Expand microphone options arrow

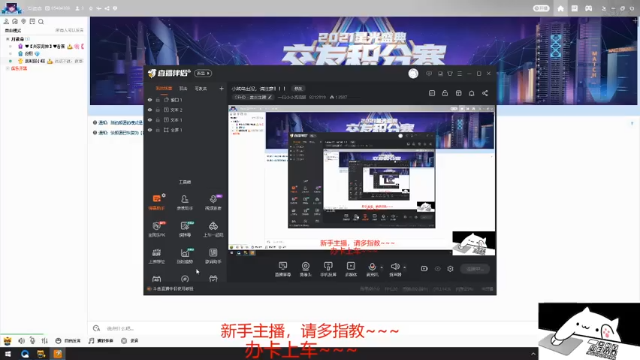[382, 268]
